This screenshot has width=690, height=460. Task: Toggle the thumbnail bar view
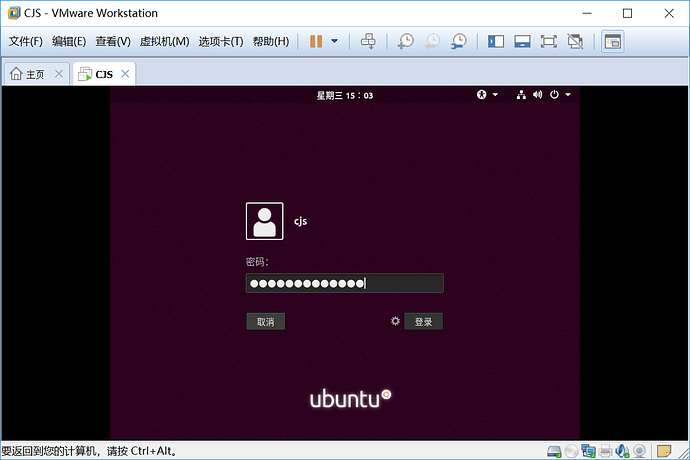(x=522, y=41)
